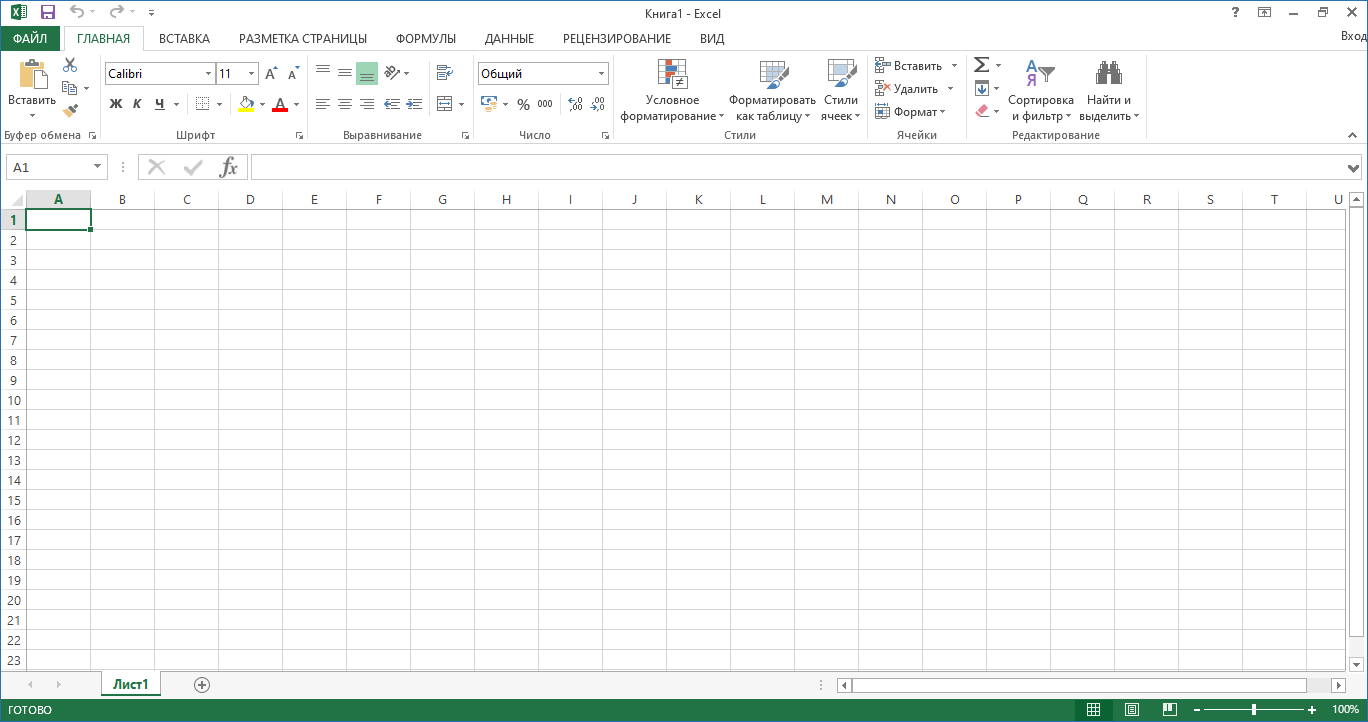Click the AutoSum sigma icon
The image size is (1368, 722).
(x=981, y=65)
